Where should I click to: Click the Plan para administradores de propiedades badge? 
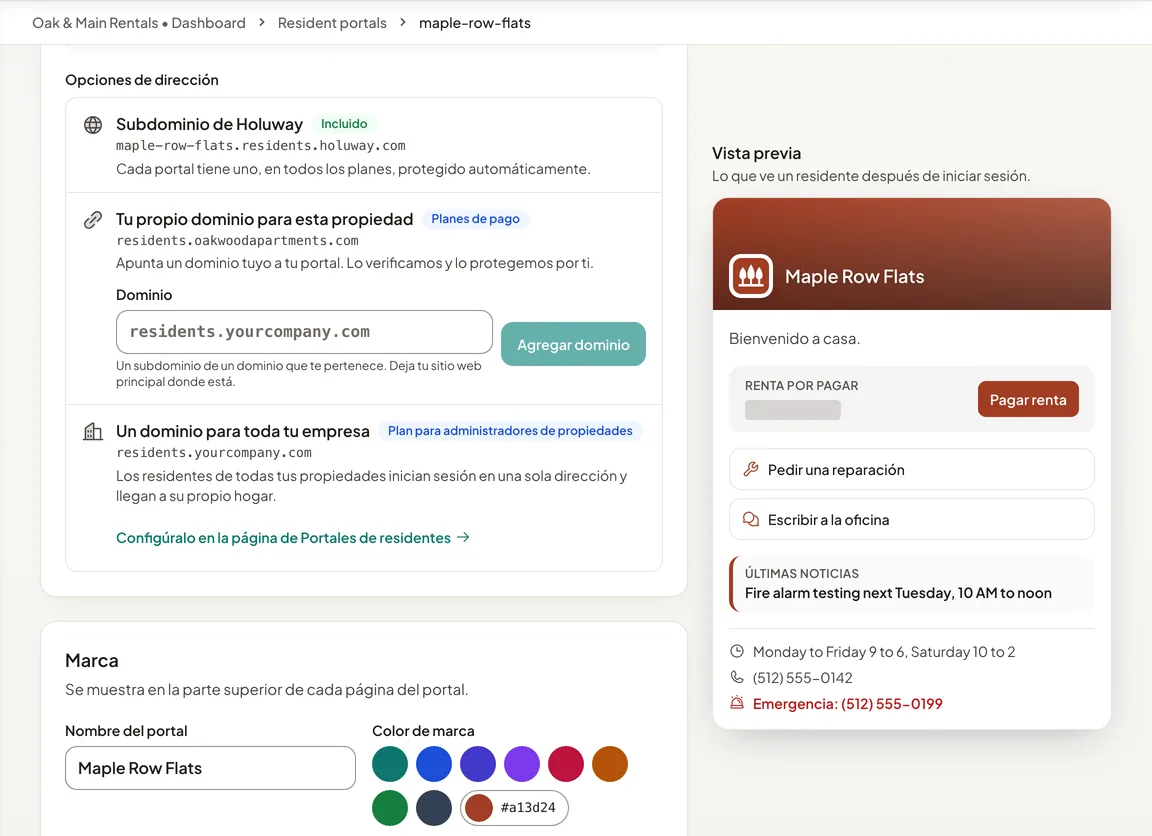click(510, 430)
